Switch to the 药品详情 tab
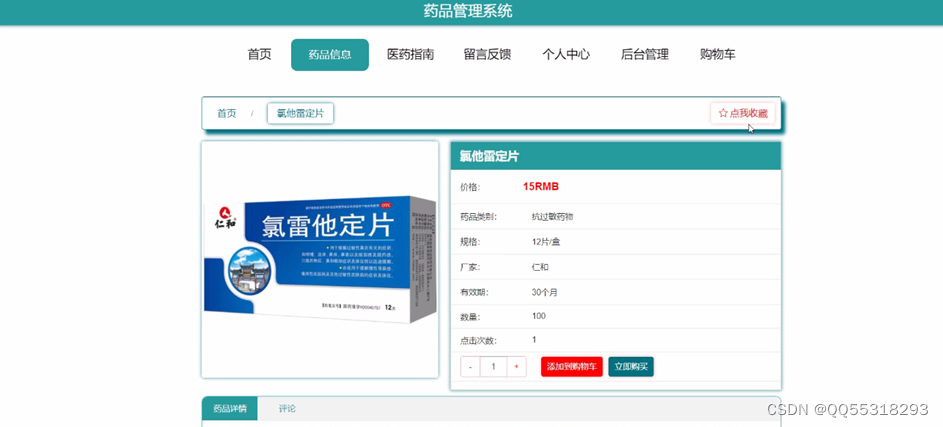943x427 pixels. click(x=230, y=408)
